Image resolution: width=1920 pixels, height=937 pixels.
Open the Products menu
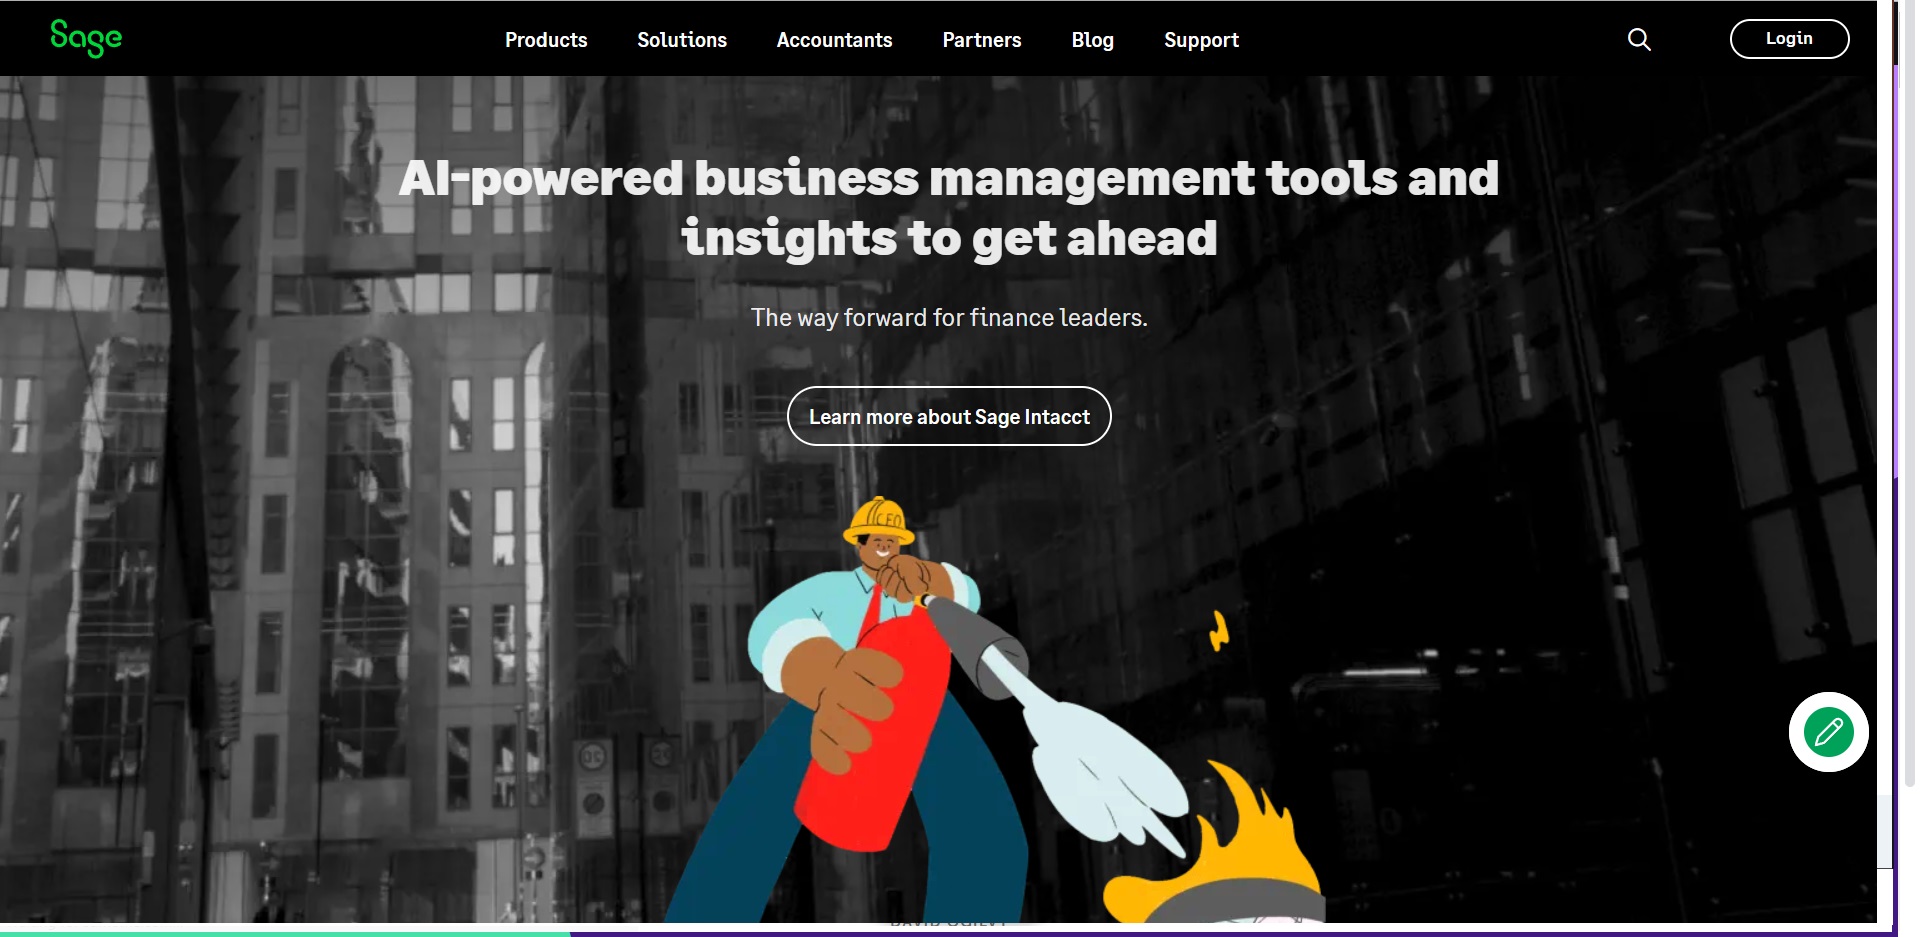coord(546,40)
